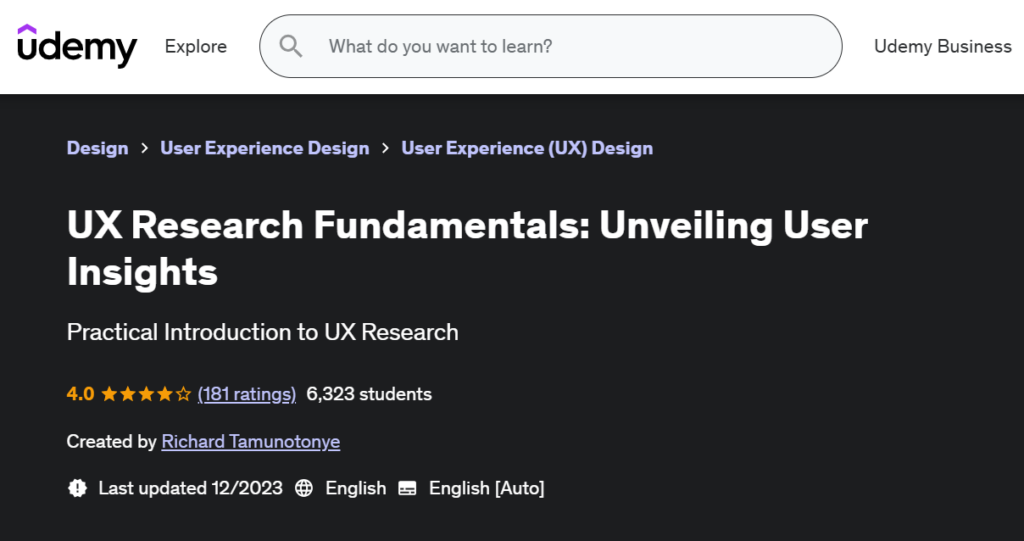The height and width of the screenshot is (541, 1024).
Task: Click the search magnifier icon
Action: [291, 46]
